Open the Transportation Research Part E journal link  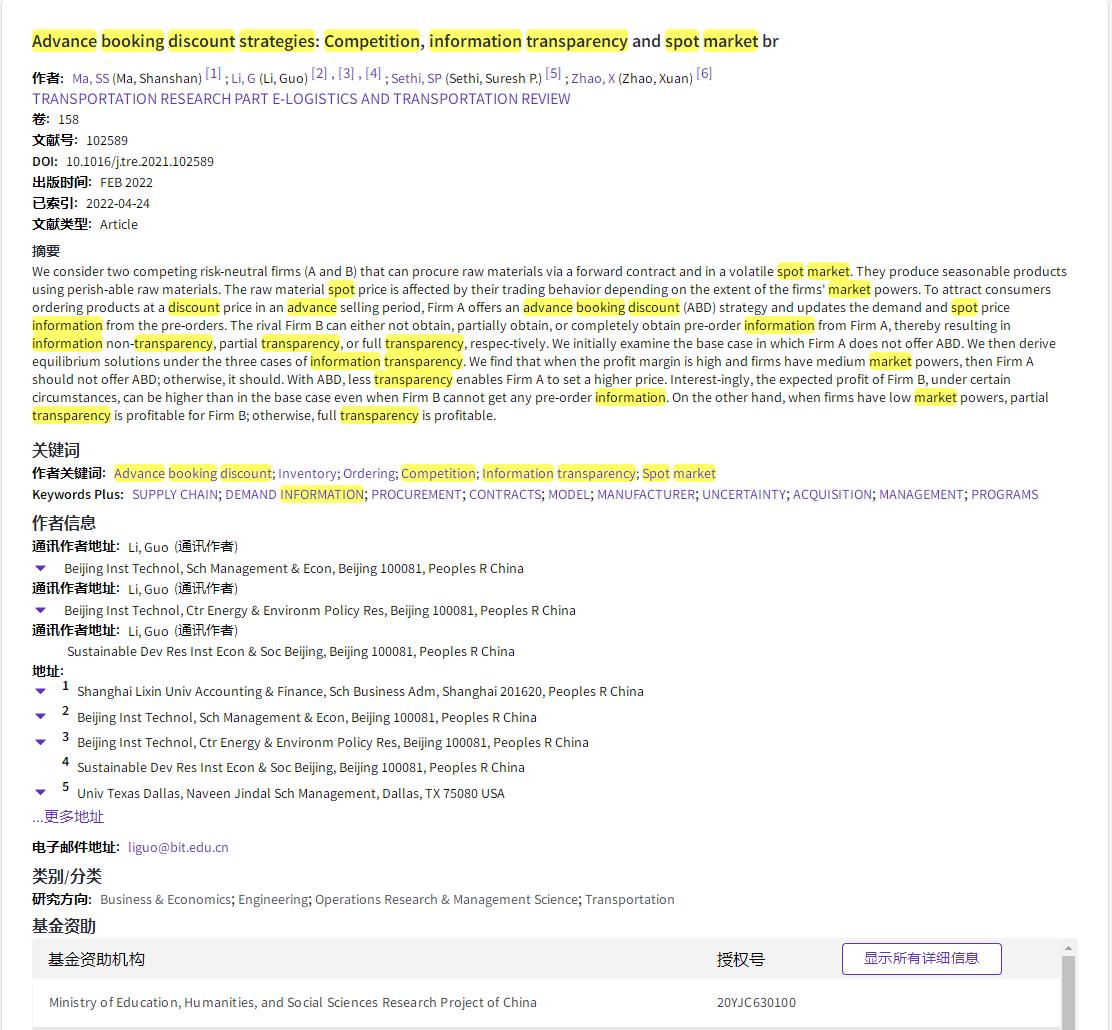pos(301,99)
